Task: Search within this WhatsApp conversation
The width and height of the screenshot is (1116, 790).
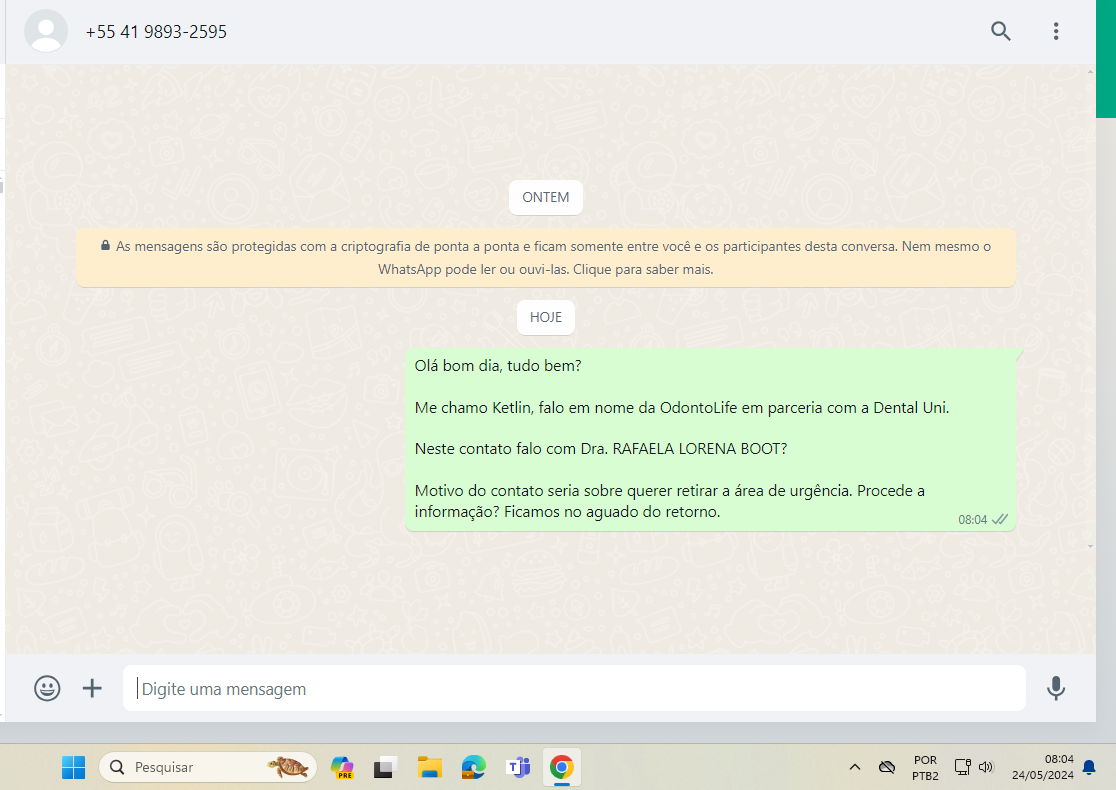Action: coord(1001,31)
